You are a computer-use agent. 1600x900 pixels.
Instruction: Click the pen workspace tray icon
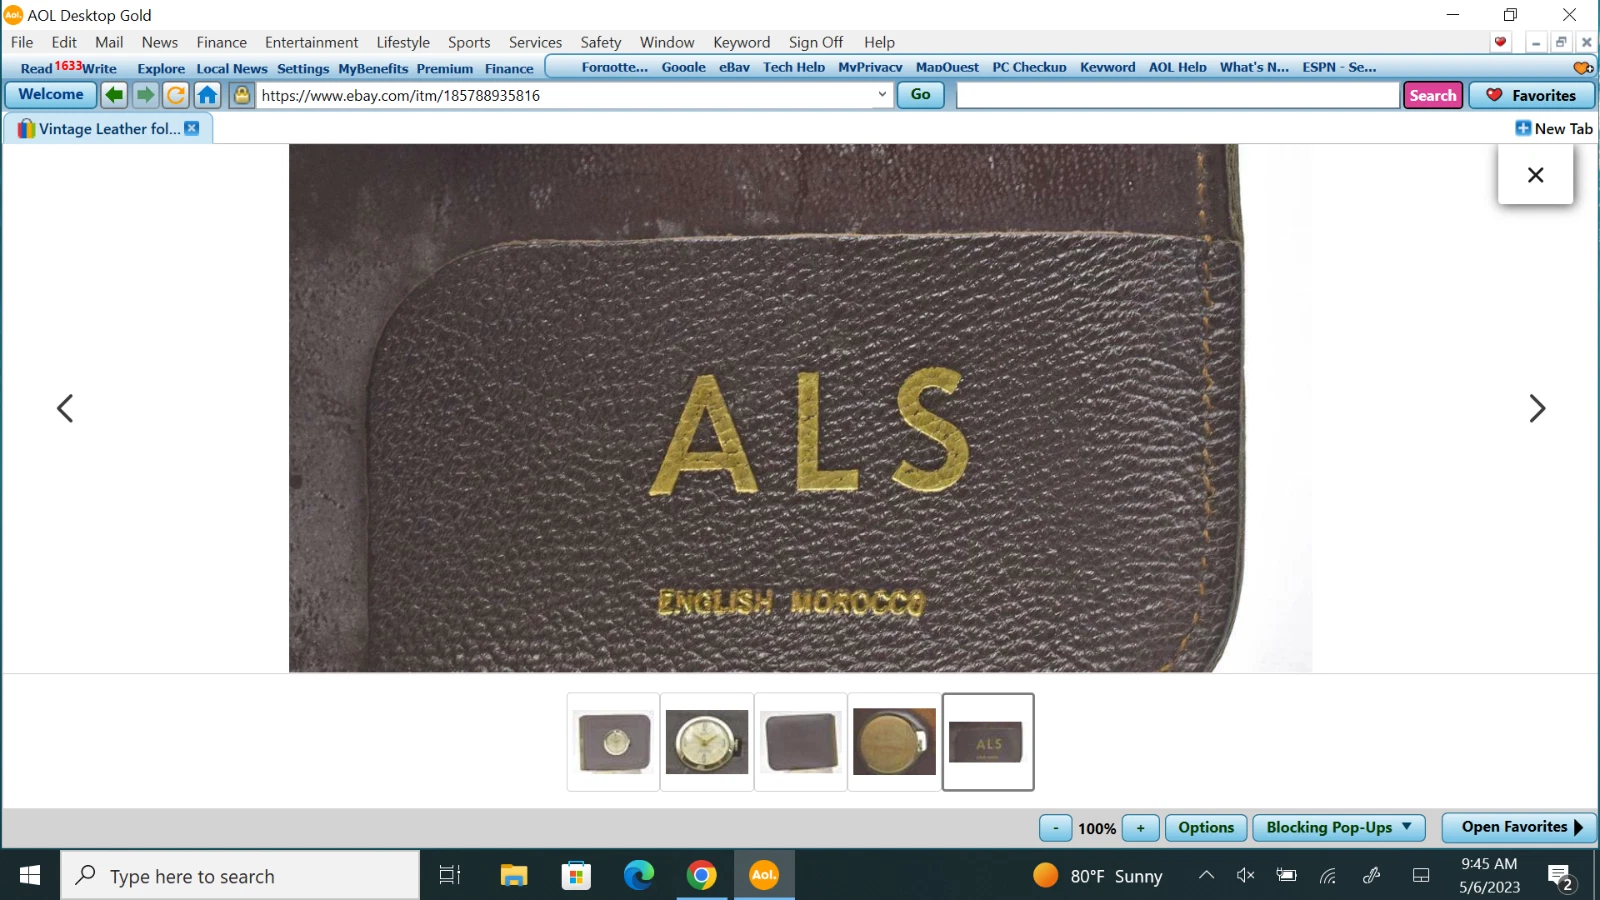(x=1372, y=876)
